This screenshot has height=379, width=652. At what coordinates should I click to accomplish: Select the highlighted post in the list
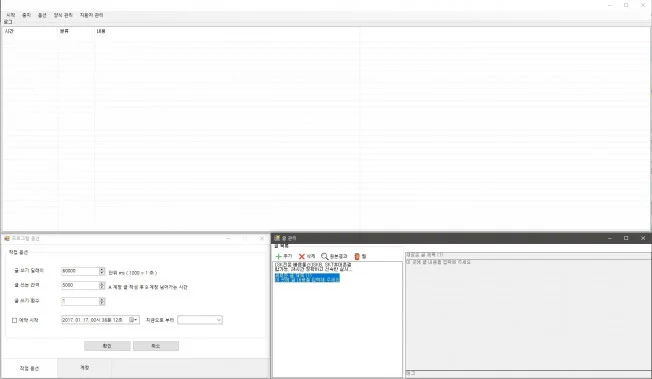[x=307, y=277]
